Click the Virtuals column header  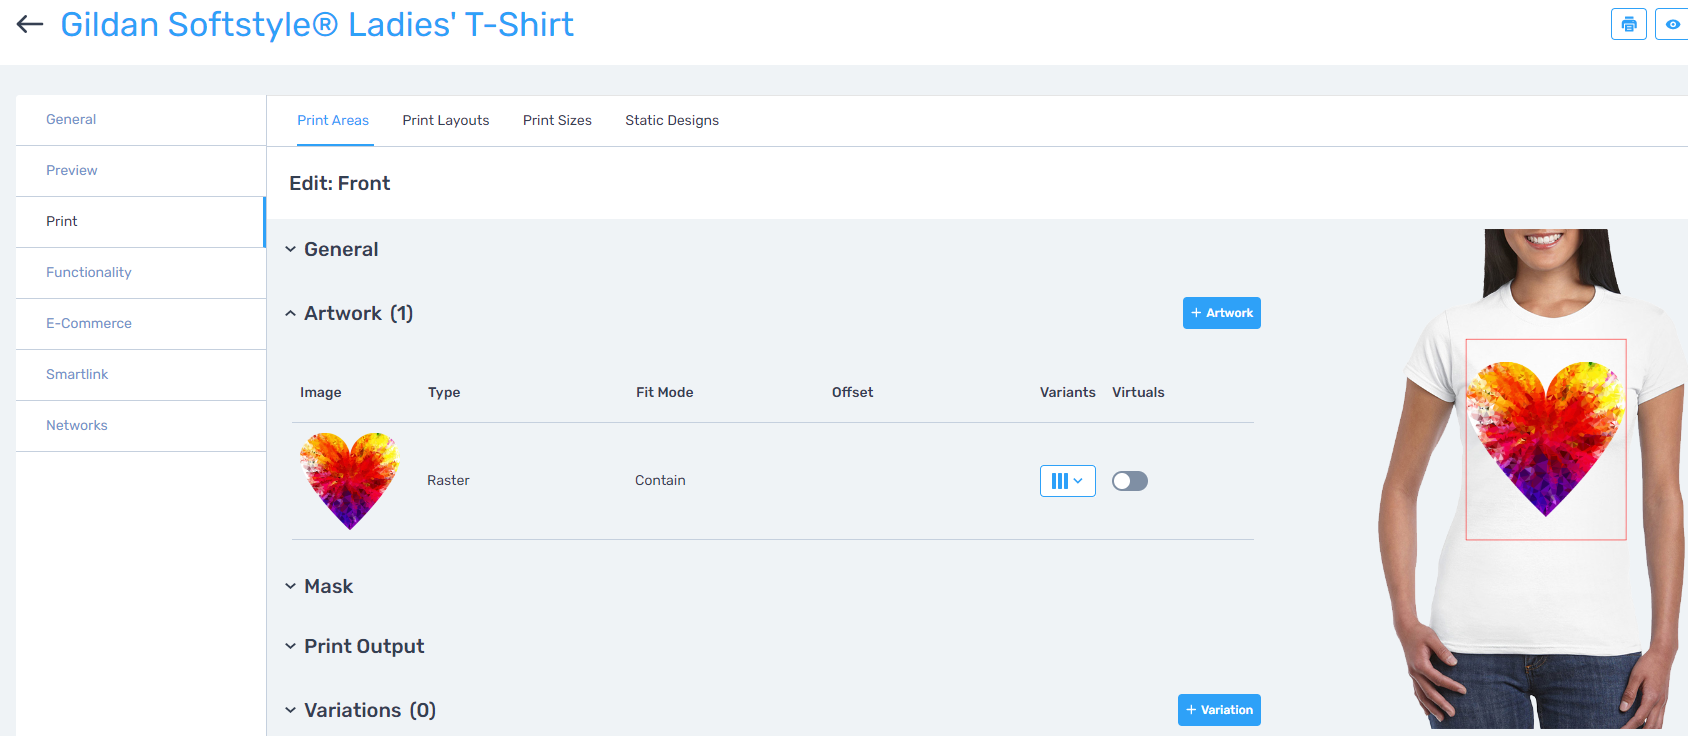[1138, 392]
